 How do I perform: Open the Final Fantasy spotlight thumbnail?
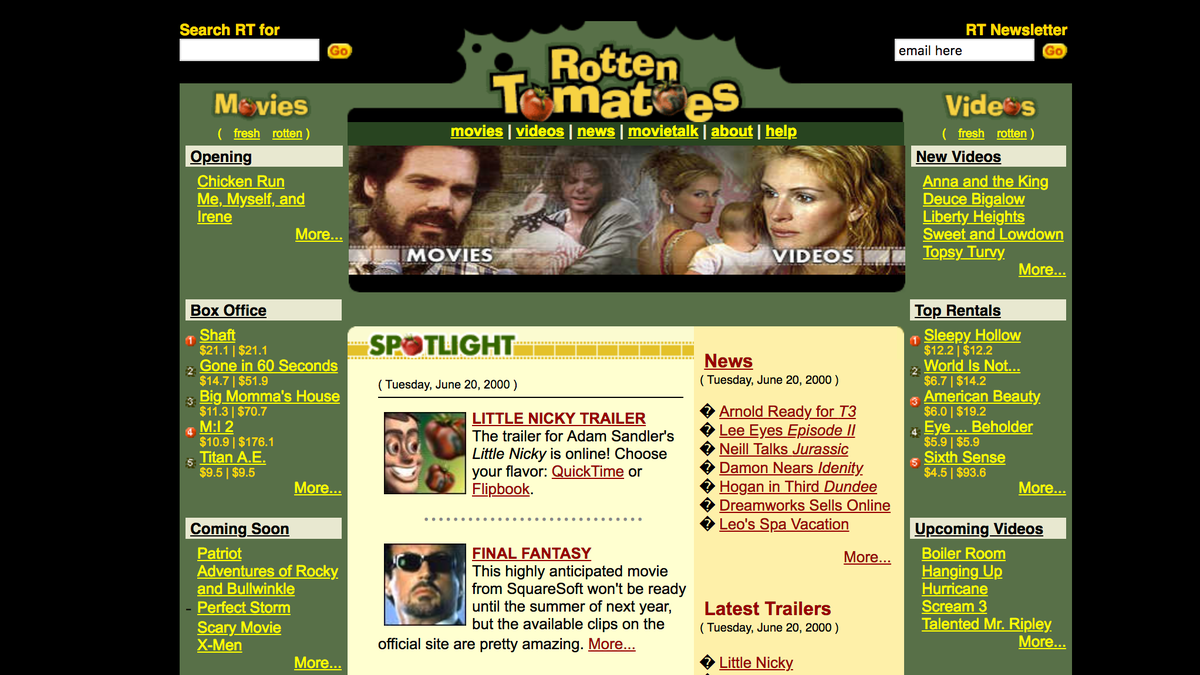coord(424,584)
